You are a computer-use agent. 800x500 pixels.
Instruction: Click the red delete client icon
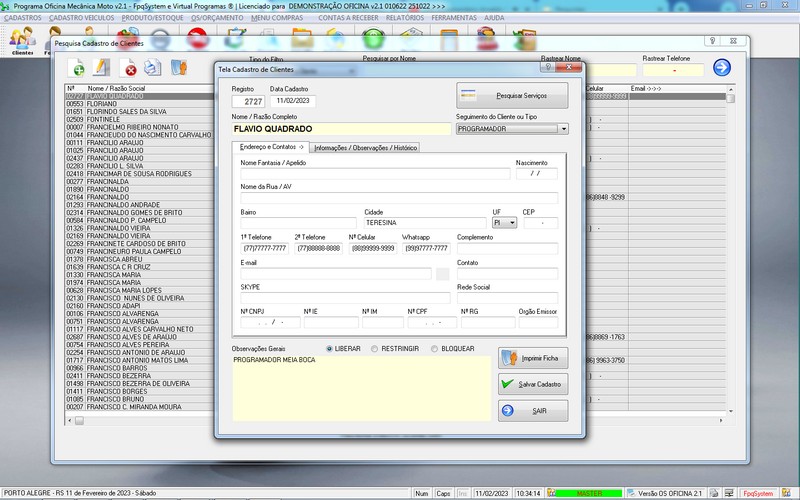point(129,68)
